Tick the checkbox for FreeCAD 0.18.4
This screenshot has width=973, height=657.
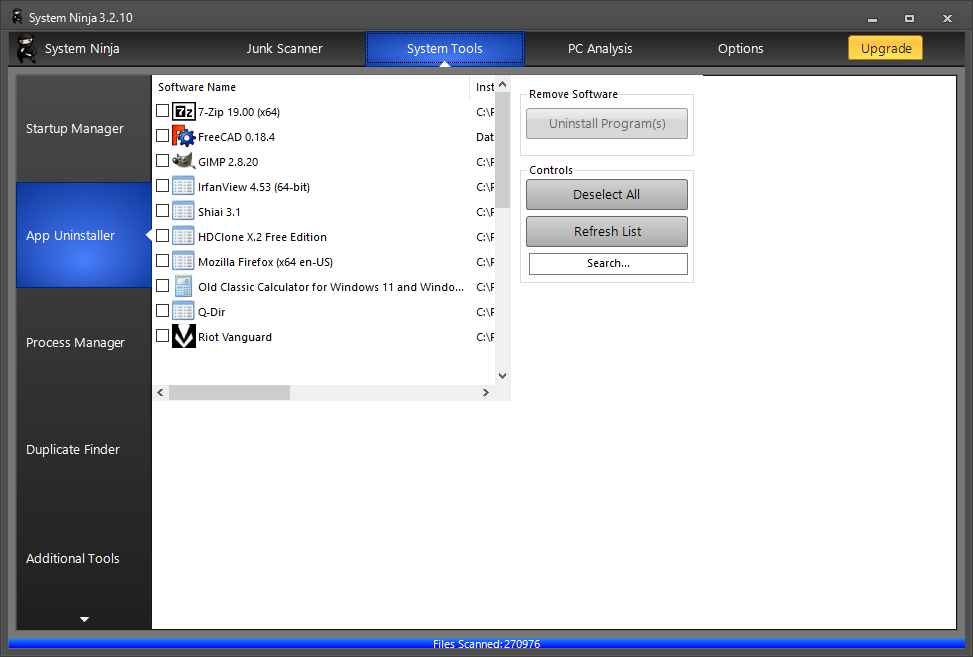tap(163, 135)
